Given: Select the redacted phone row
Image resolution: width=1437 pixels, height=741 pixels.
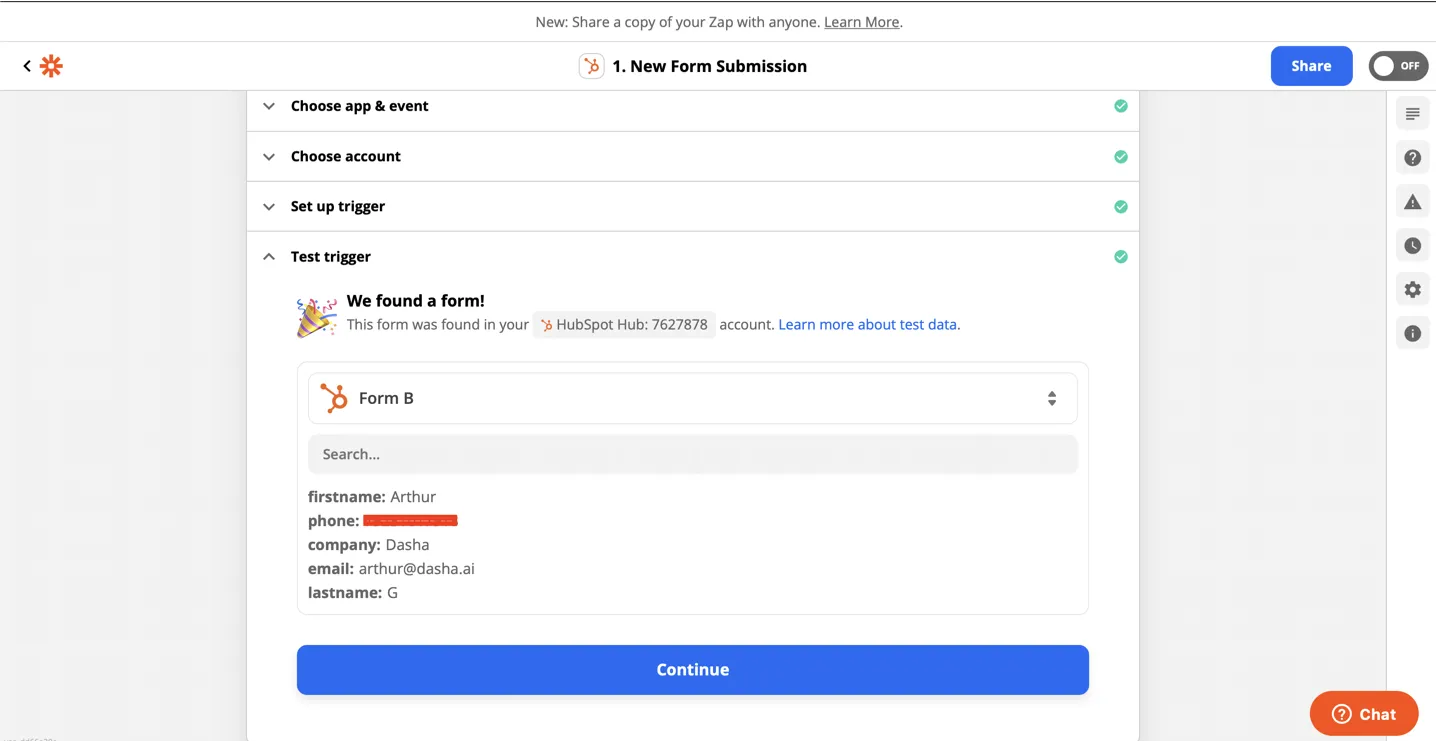Looking at the screenshot, I should tap(383, 521).
